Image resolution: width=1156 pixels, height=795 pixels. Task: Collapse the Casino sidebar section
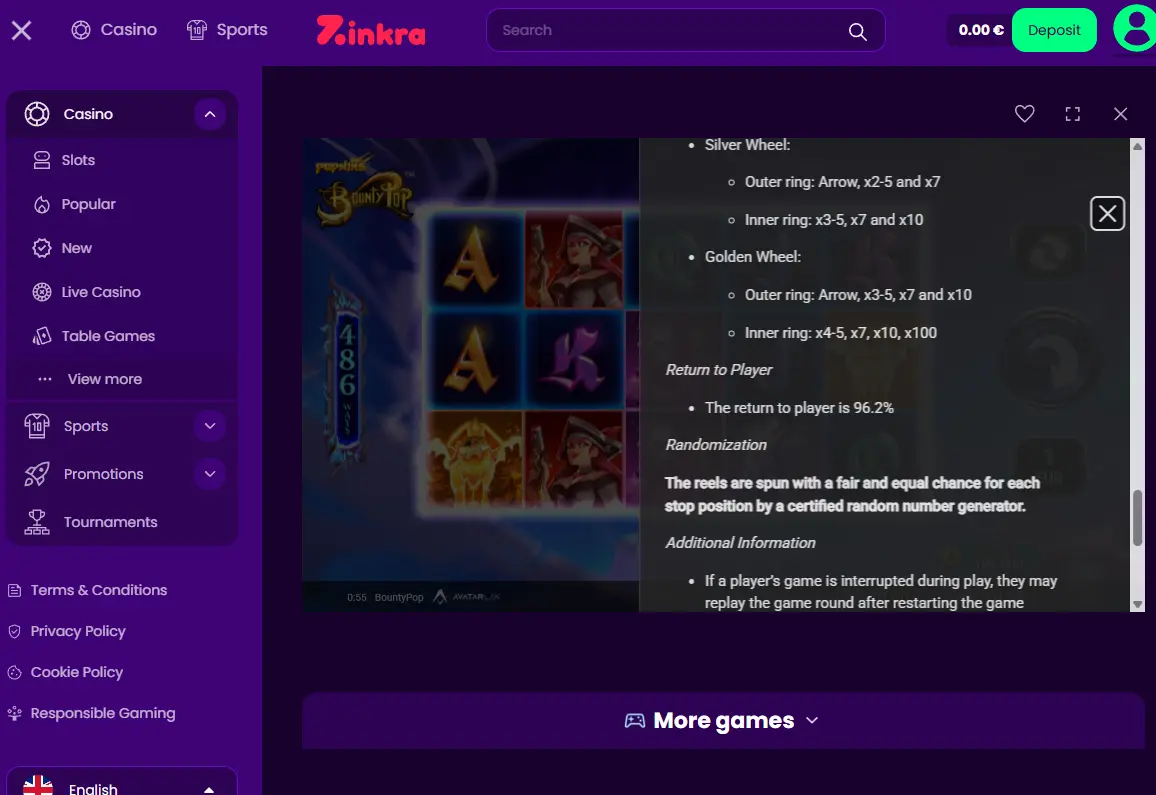pos(210,114)
